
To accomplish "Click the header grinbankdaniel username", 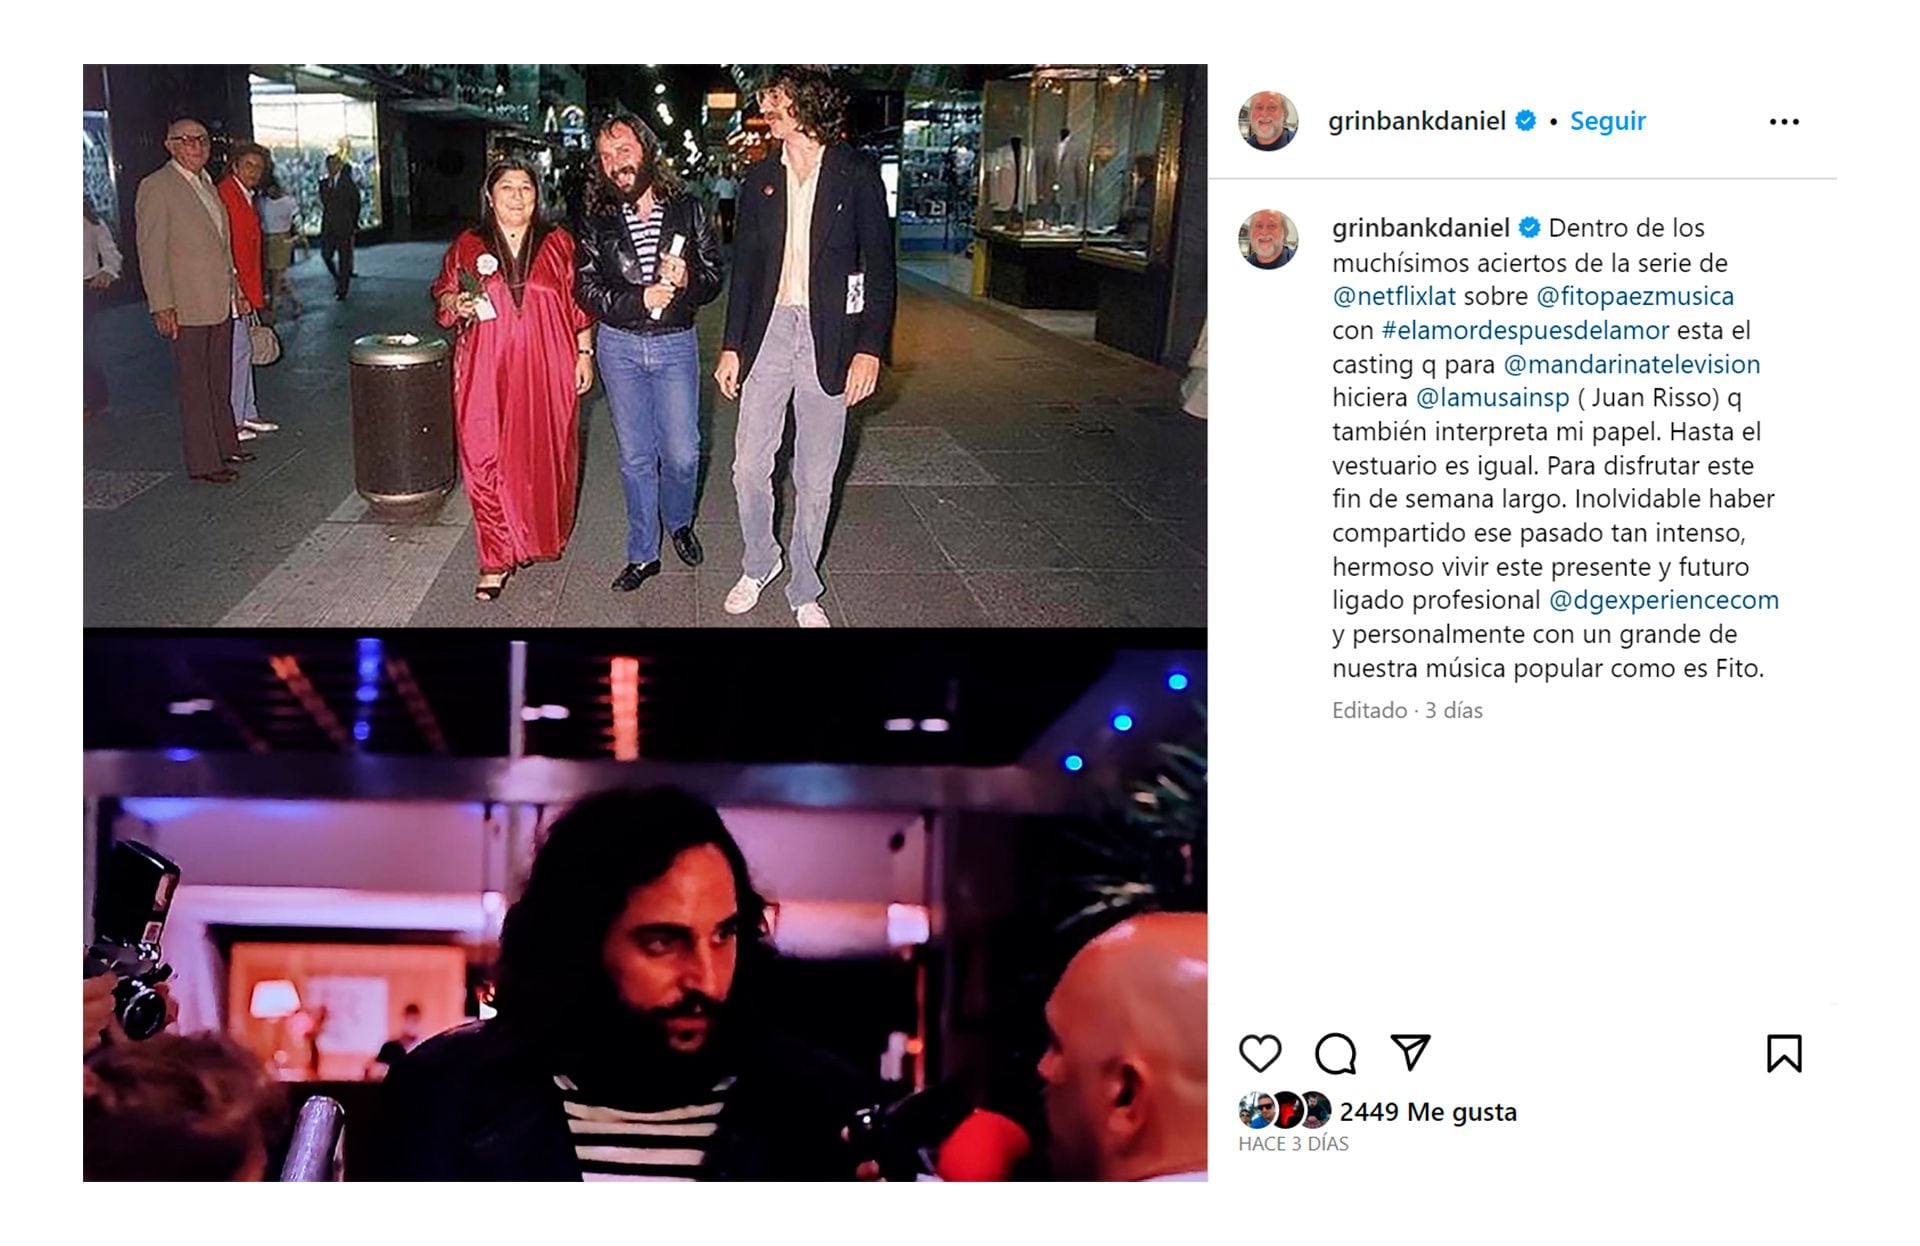I will (x=1417, y=121).
